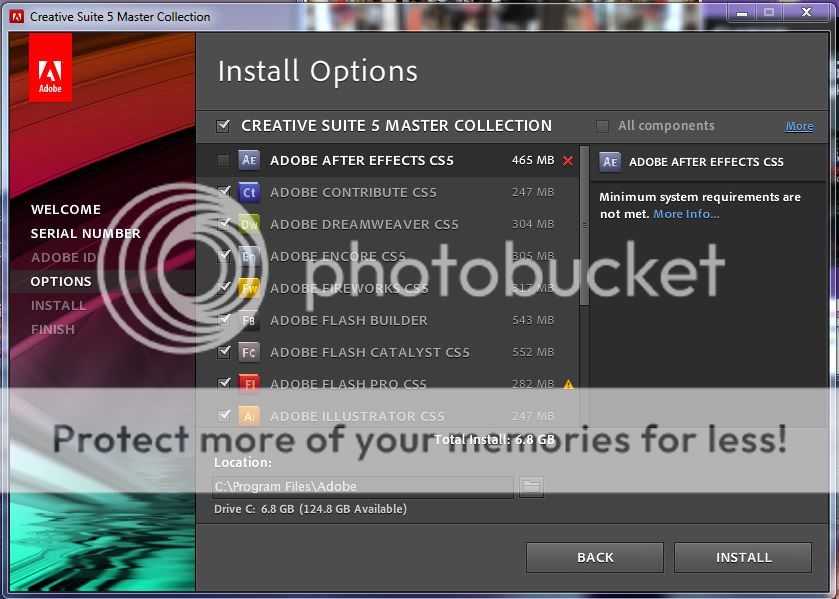Uncheck Adobe Dreamweaver CS5 checkbox
Image resolution: width=839 pixels, height=599 pixels.
tap(224, 223)
